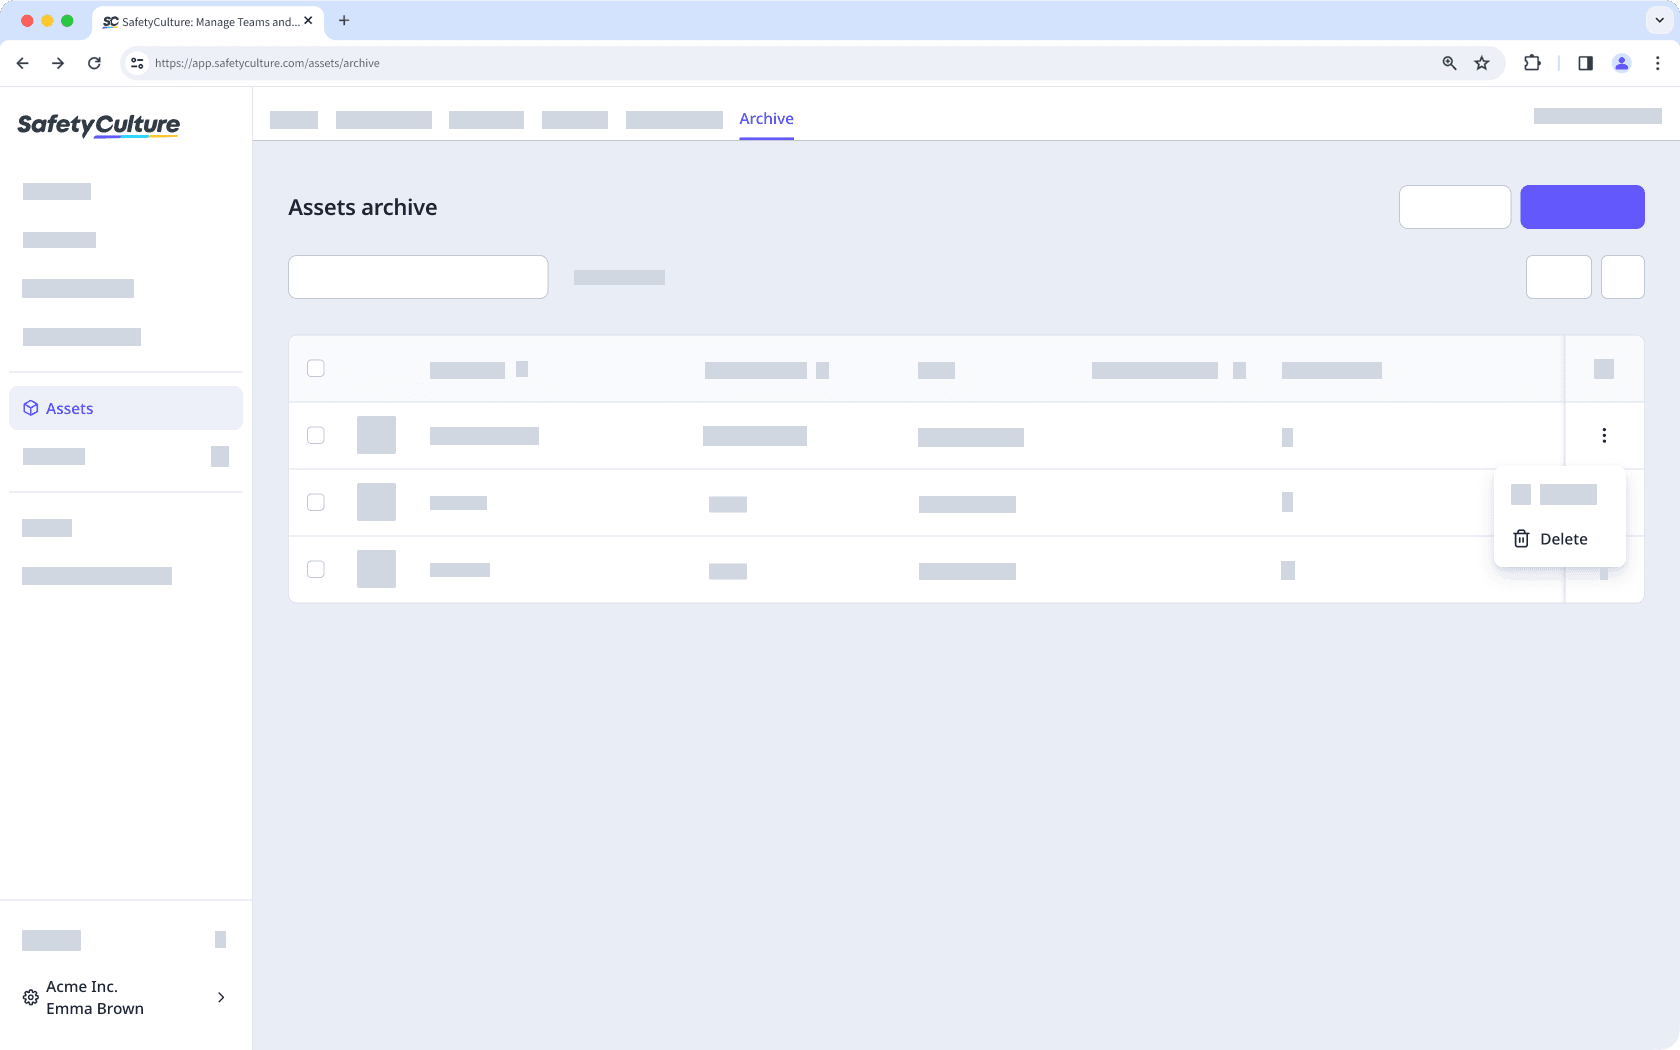Check the checkbox on the first asset row
Image resolution: width=1680 pixels, height=1050 pixels.
click(x=316, y=435)
